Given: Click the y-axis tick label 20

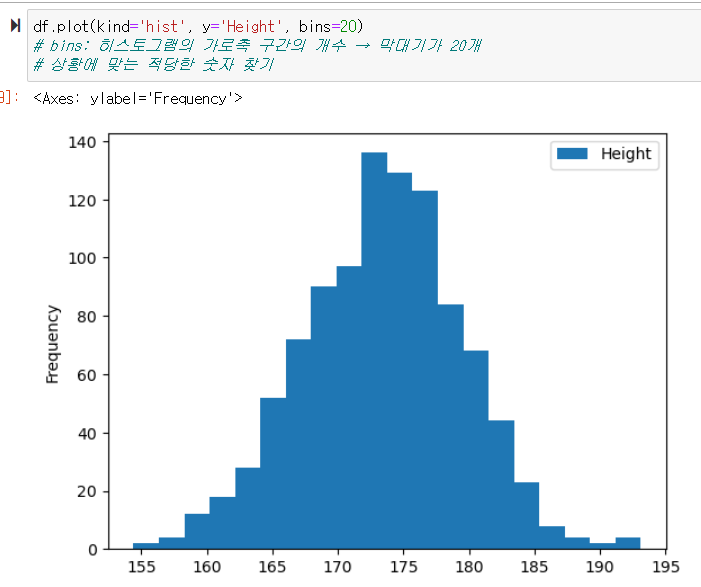Looking at the screenshot, I should pos(86,492).
